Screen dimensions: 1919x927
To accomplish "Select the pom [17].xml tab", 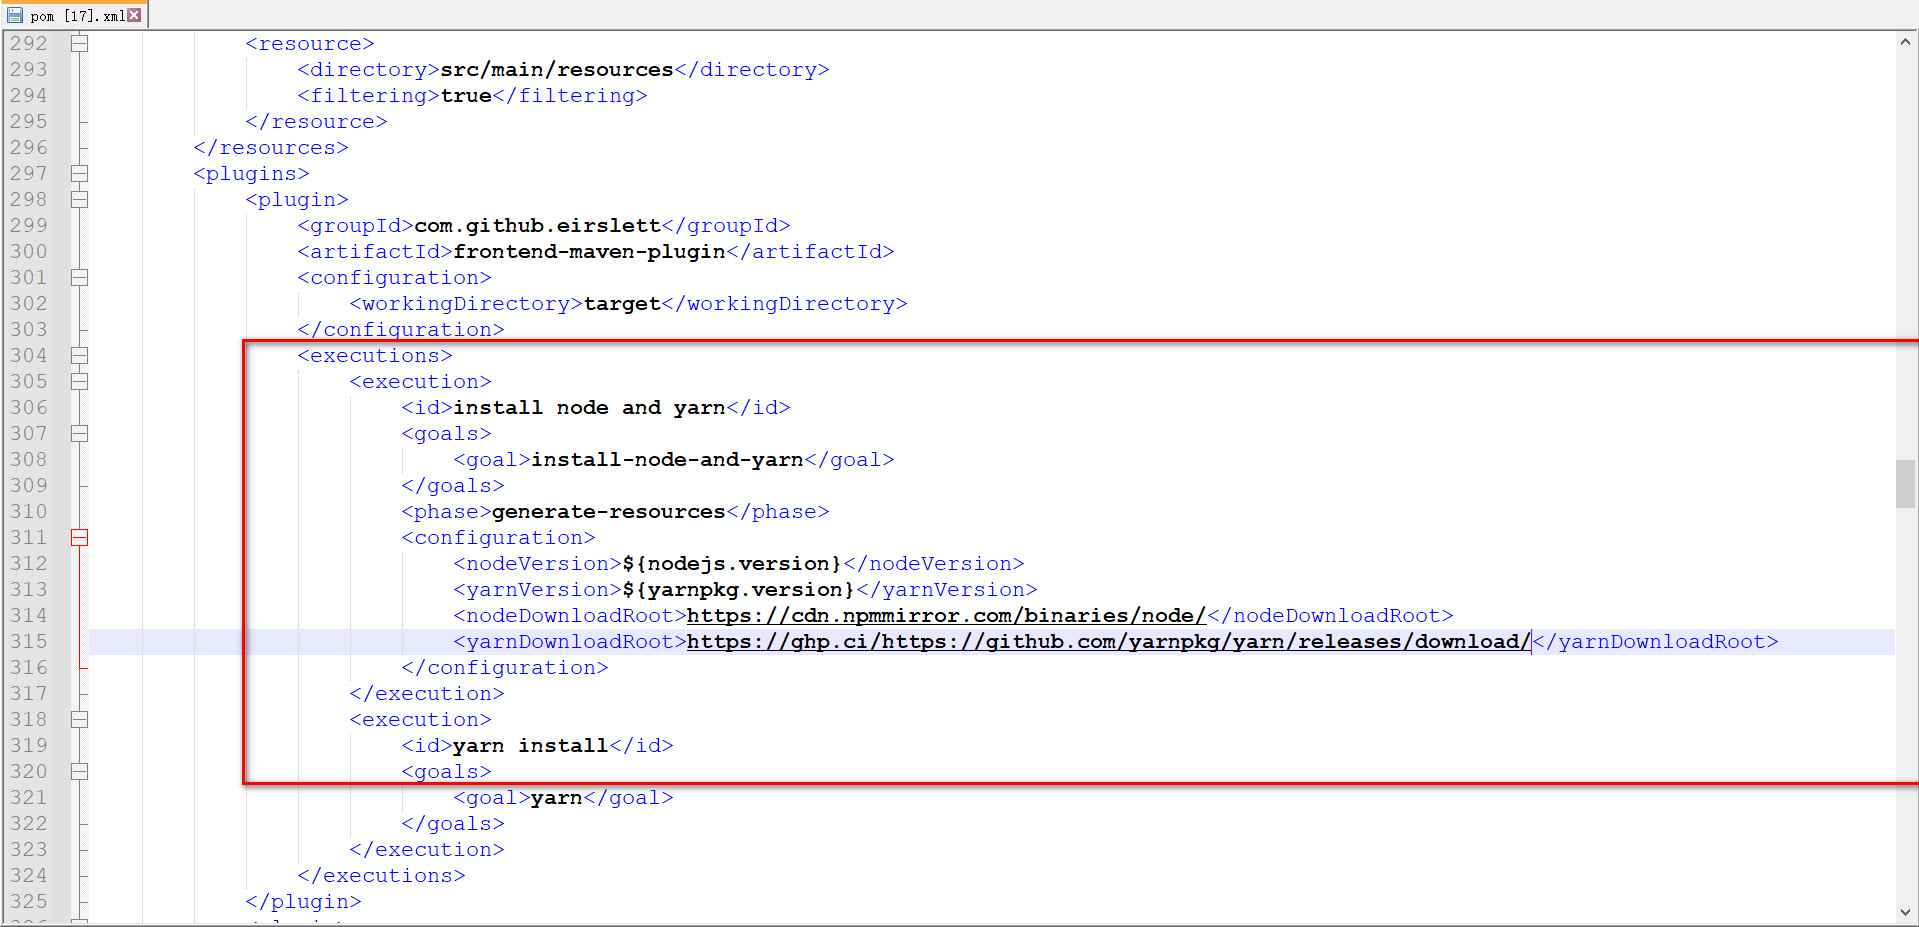I will (75, 15).
